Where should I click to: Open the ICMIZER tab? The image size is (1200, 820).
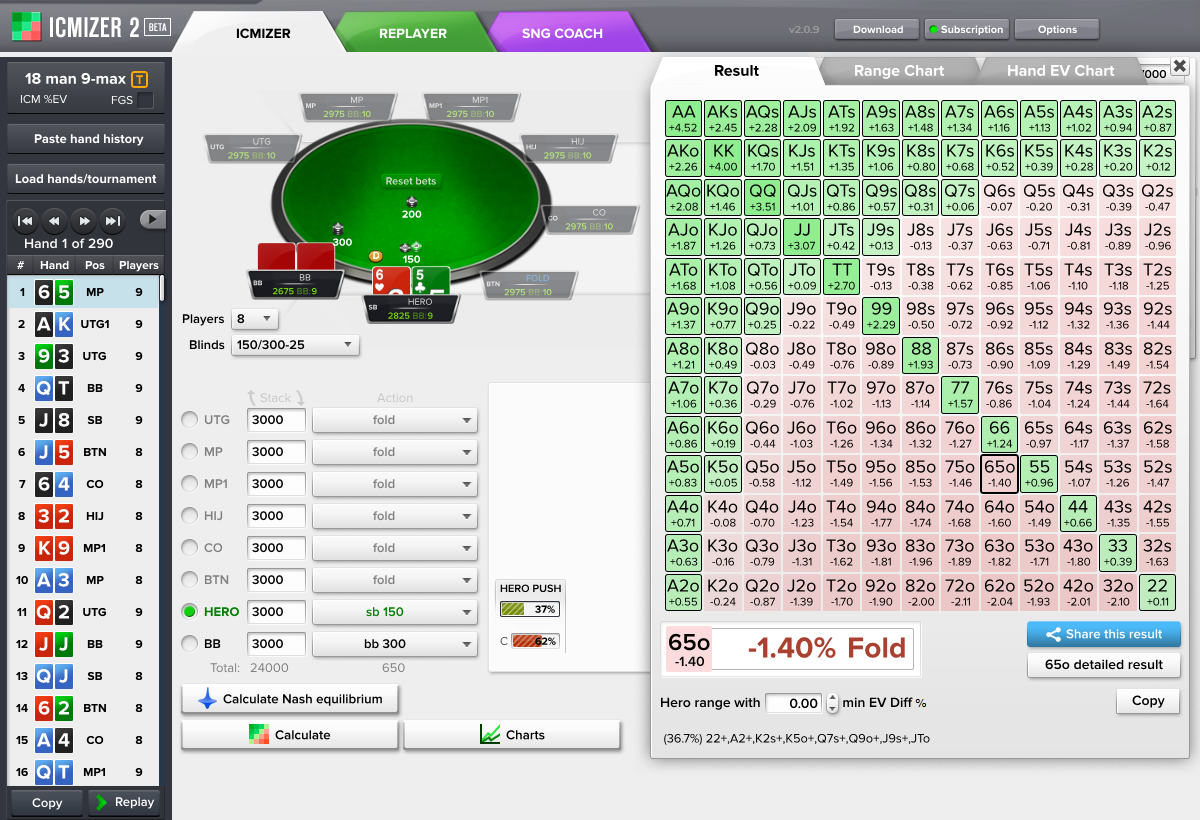(x=262, y=33)
